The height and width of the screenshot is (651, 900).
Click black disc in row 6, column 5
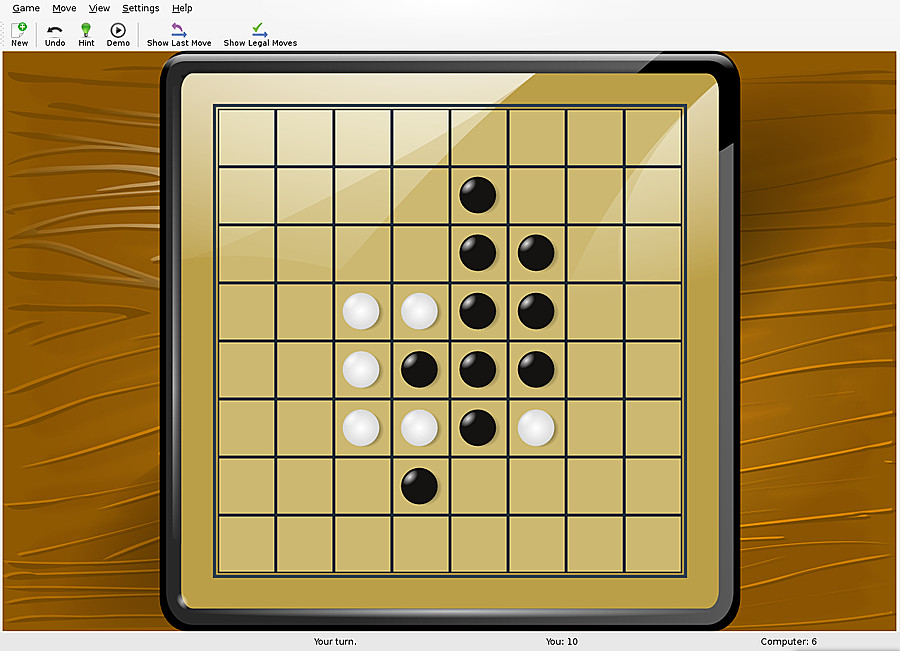pyautogui.click(x=478, y=428)
